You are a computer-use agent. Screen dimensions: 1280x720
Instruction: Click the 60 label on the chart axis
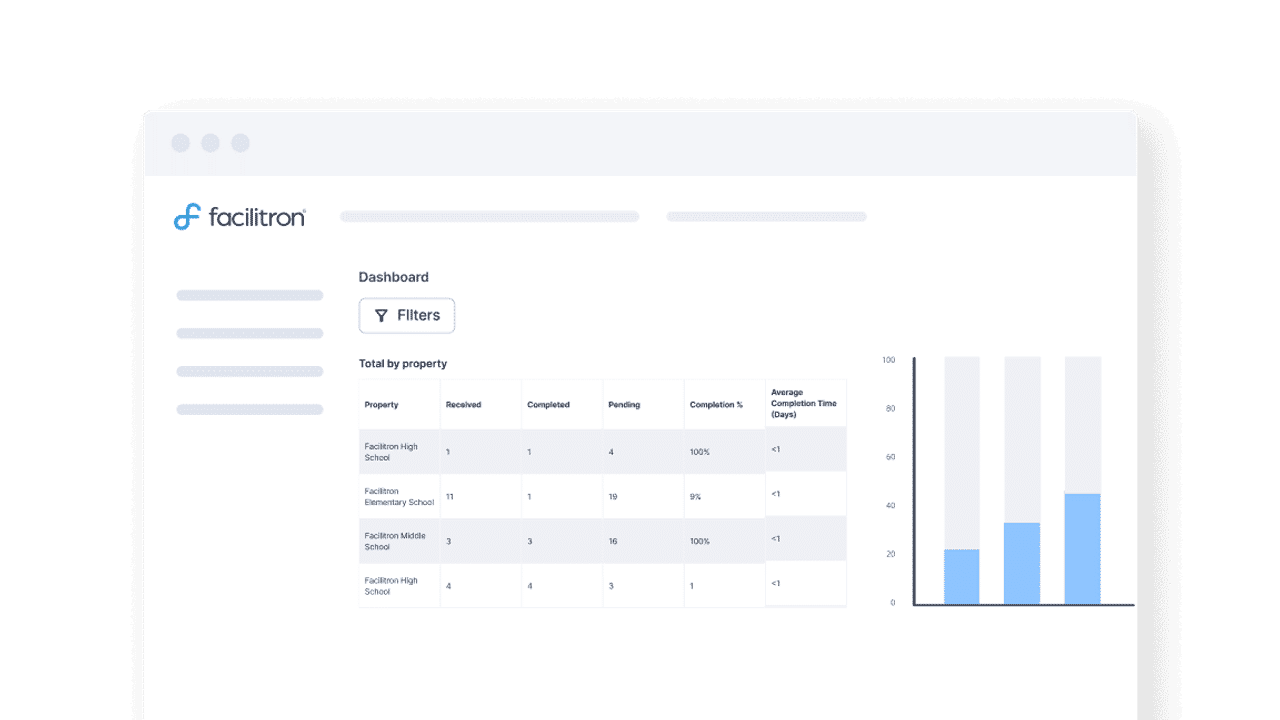click(x=890, y=457)
